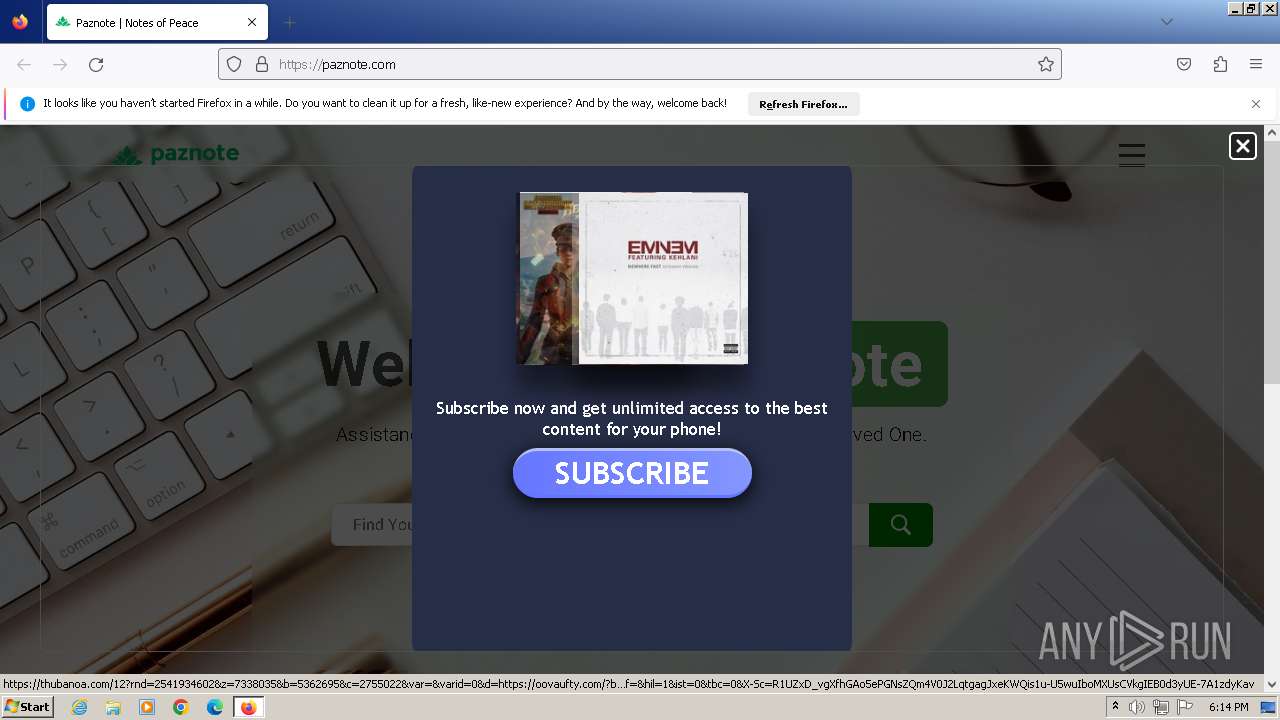Dismiss the refresh Firefox notification bar
The width and height of the screenshot is (1280, 720).
pyautogui.click(x=1256, y=104)
